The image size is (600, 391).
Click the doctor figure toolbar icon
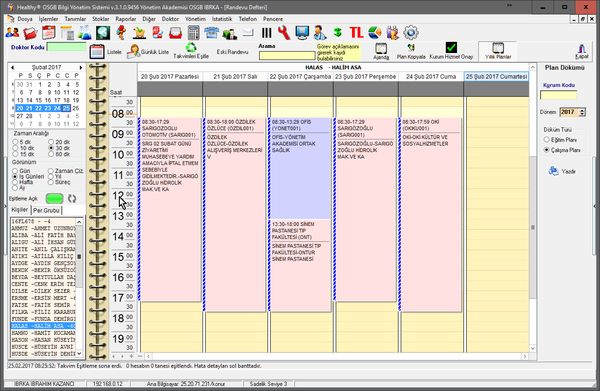(320, 33)
